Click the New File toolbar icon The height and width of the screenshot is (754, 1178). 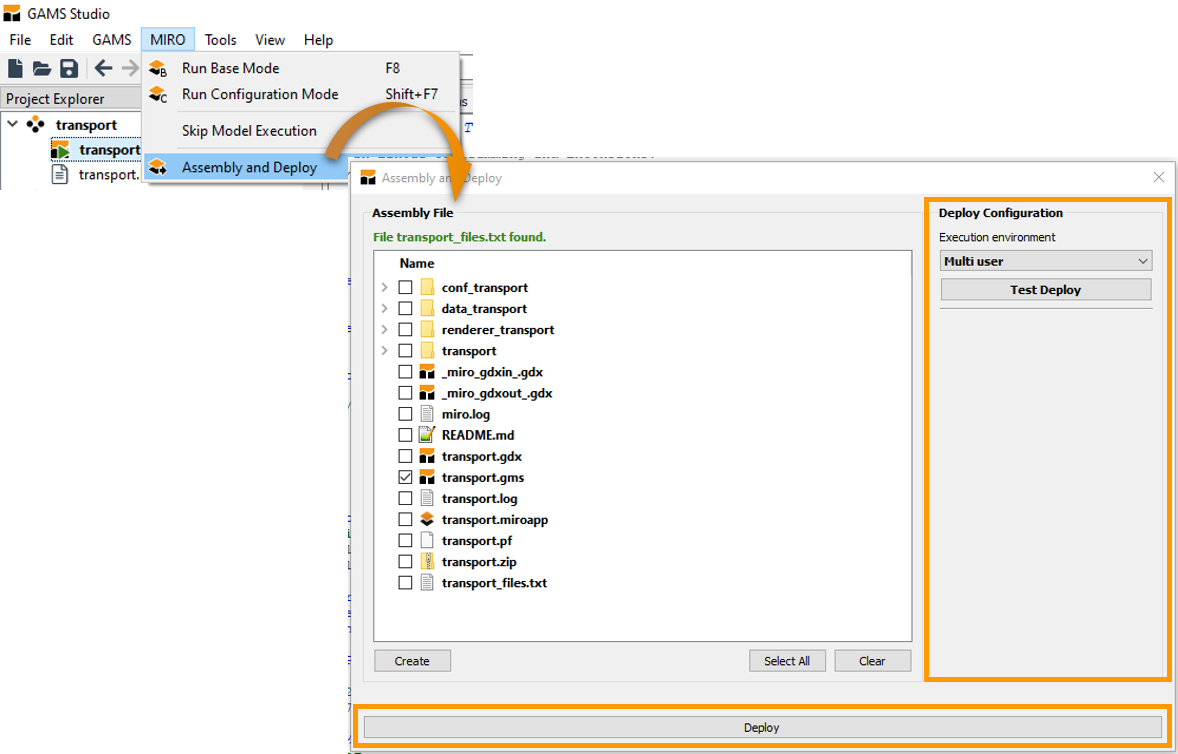pos(16,68)
